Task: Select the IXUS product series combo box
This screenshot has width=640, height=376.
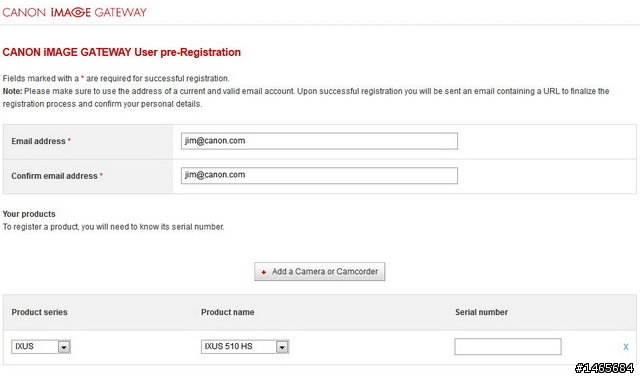Action: pyautogui.click(x=41, y=347)
